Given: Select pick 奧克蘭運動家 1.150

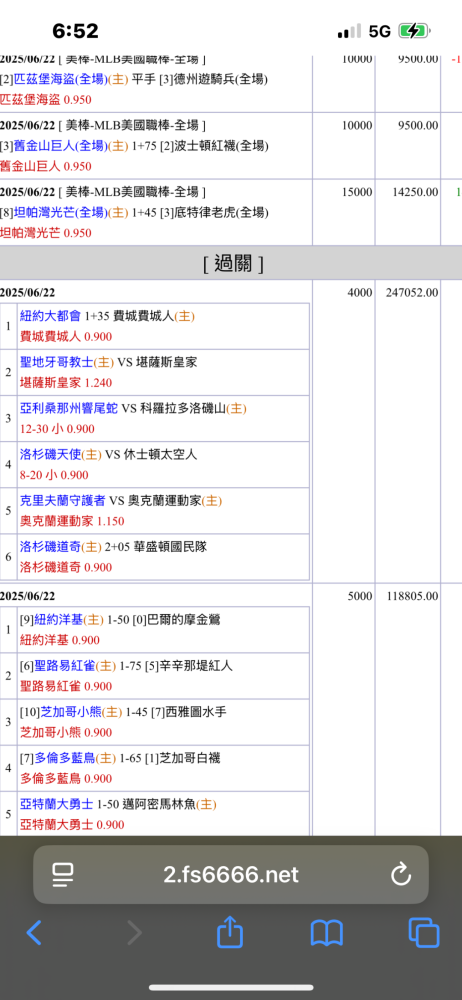Looking at the screenshot, I should tap(72, 521).
